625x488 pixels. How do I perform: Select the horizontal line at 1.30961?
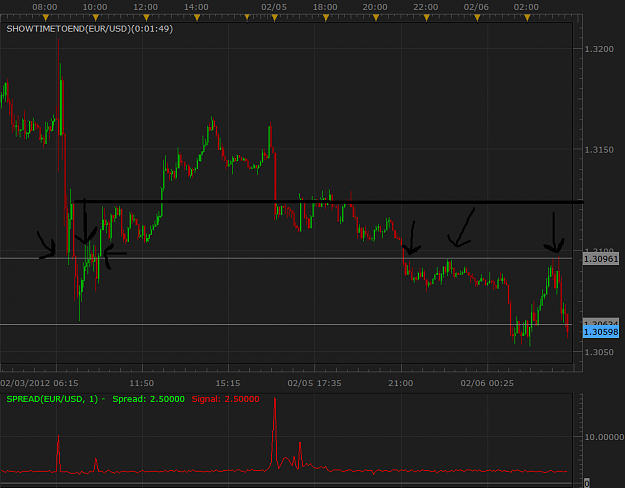coord(286,258)
